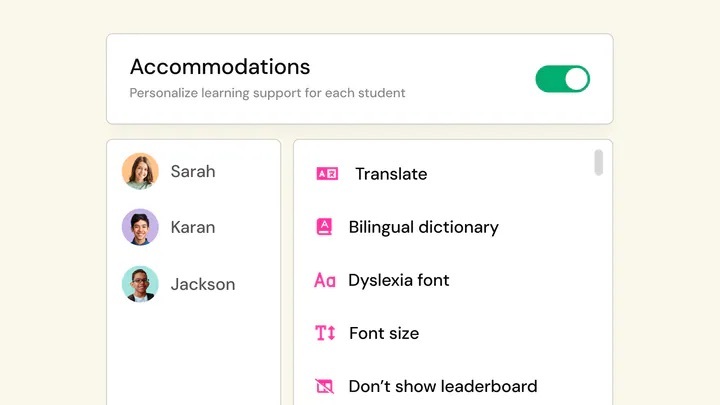This screenshot has width=720, height=405.
Task: Click Jackson's profile avatar
Action: click(140, 284)
